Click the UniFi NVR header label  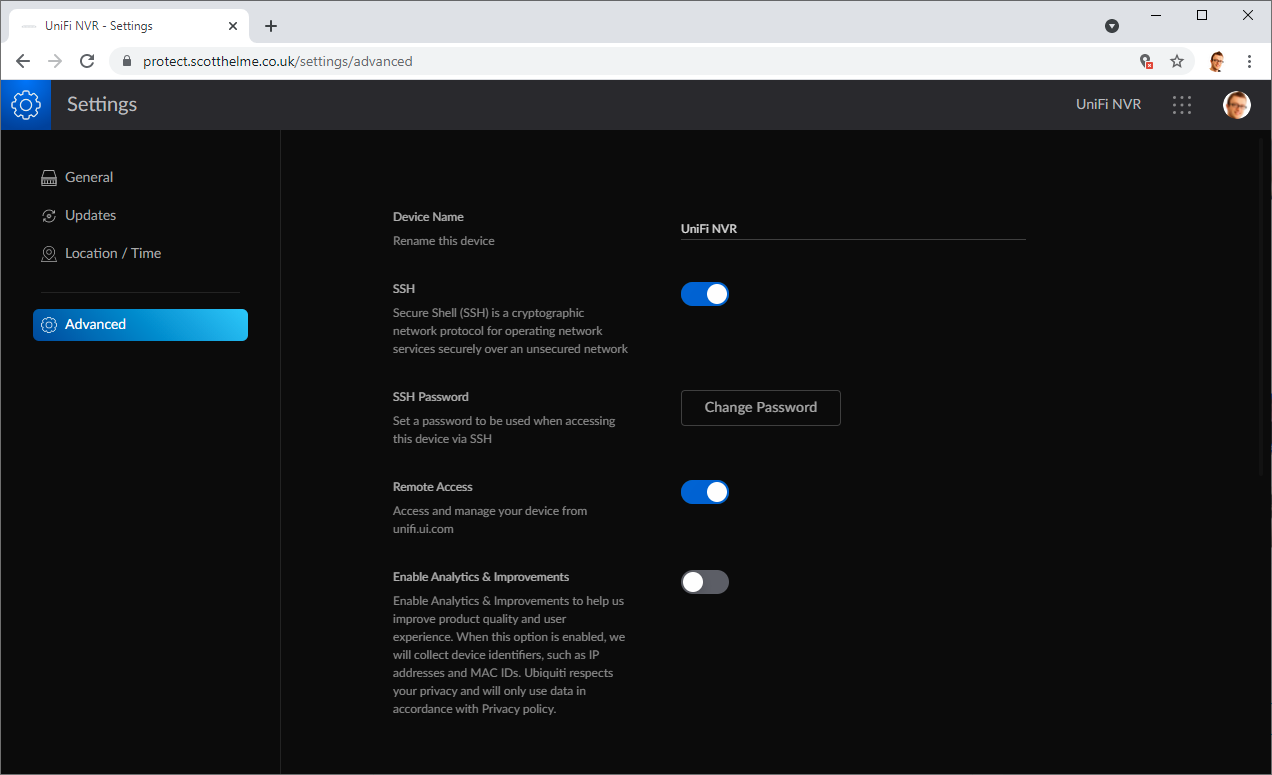(1108, 105)
